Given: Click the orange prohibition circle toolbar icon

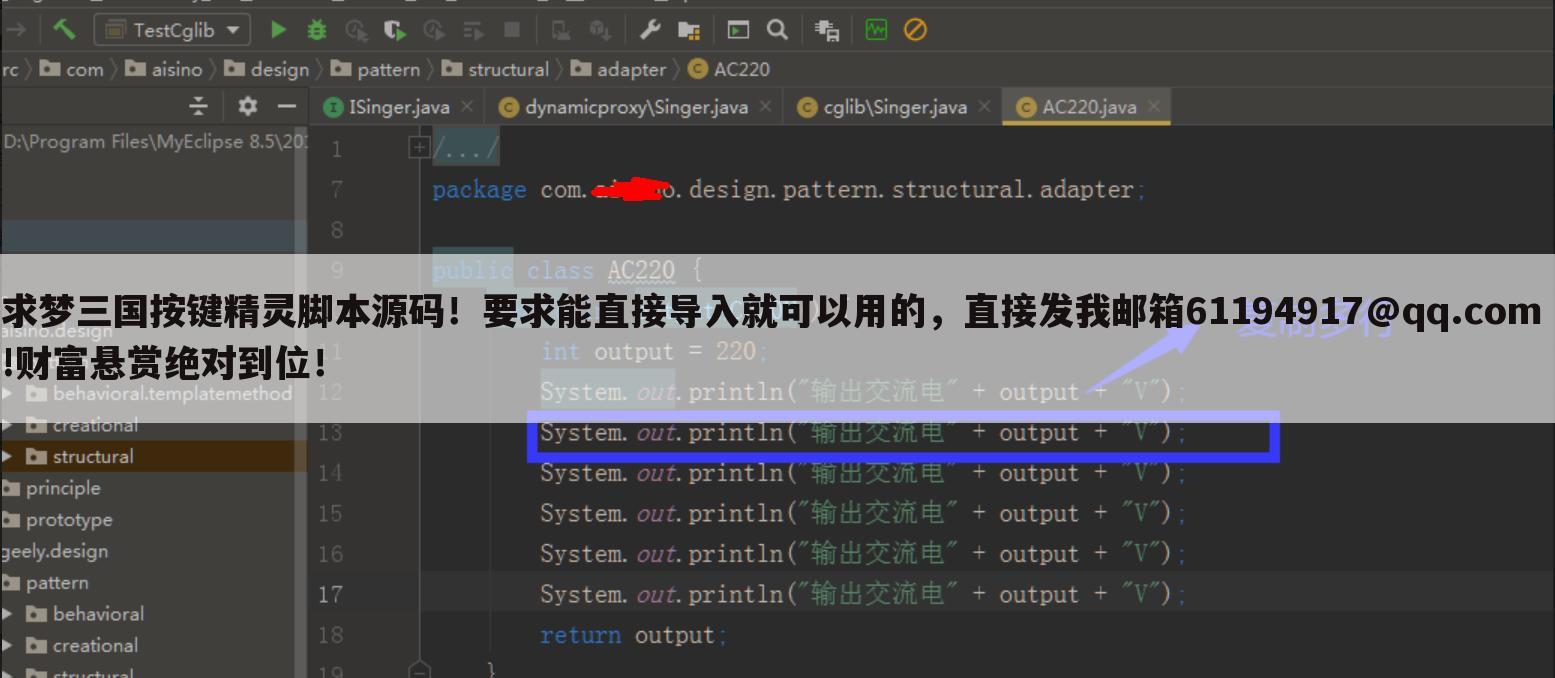Looking at the screenshot, I should click(x=915, y=30).
